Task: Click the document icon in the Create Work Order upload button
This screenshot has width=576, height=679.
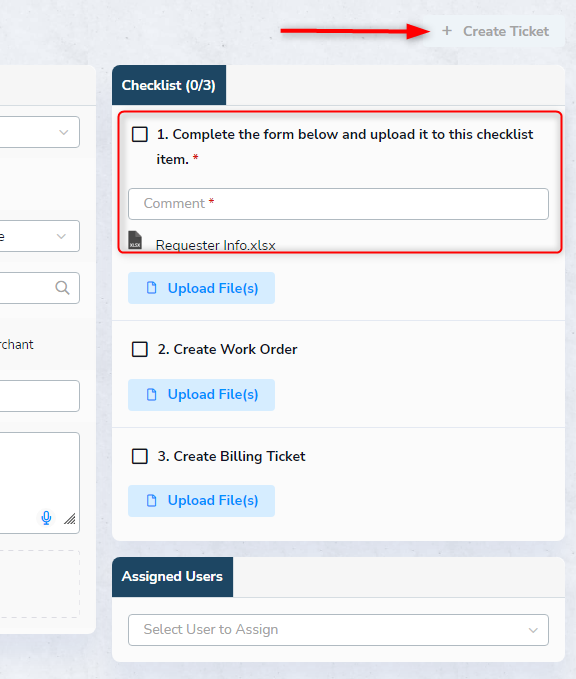Action: click(152, 394)
